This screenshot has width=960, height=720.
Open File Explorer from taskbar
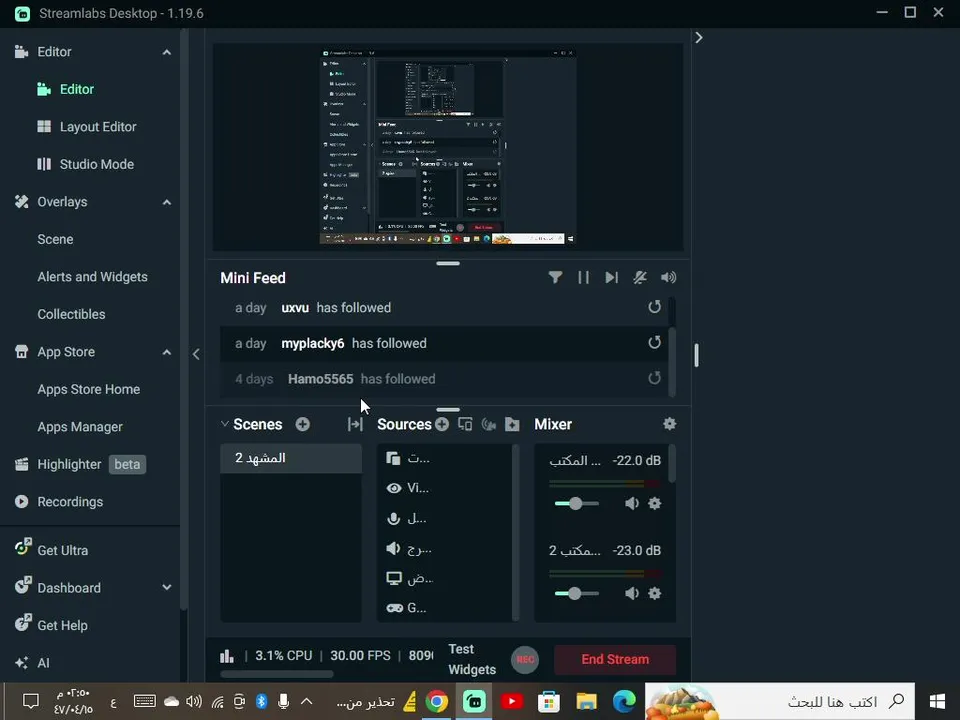tap(586, 701)
